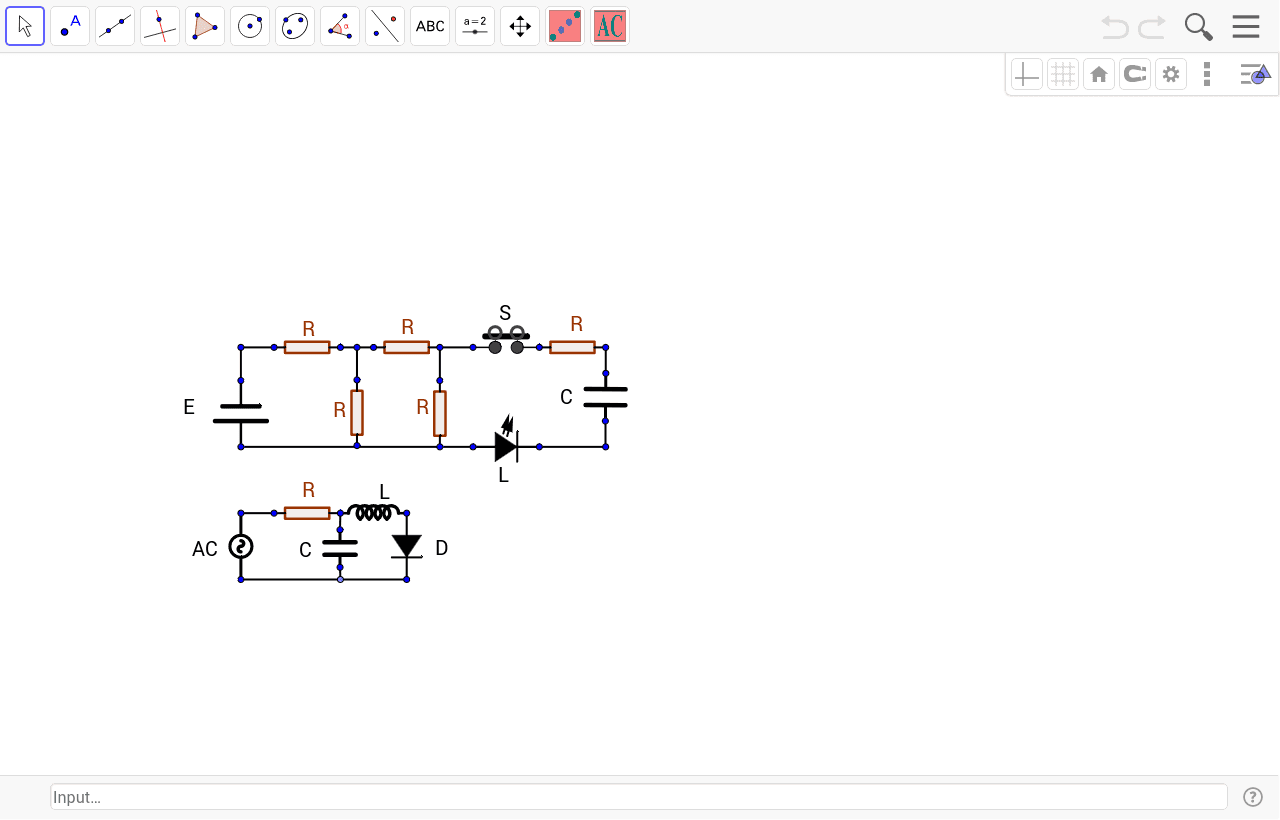This screenshot has width=1280, height=820.
Task: Open the three-dot more options menu
Action: [1207, 74]
